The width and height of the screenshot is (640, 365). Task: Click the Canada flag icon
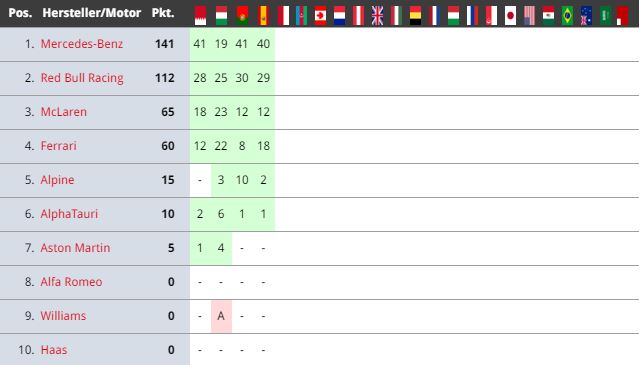click(320, 16)
